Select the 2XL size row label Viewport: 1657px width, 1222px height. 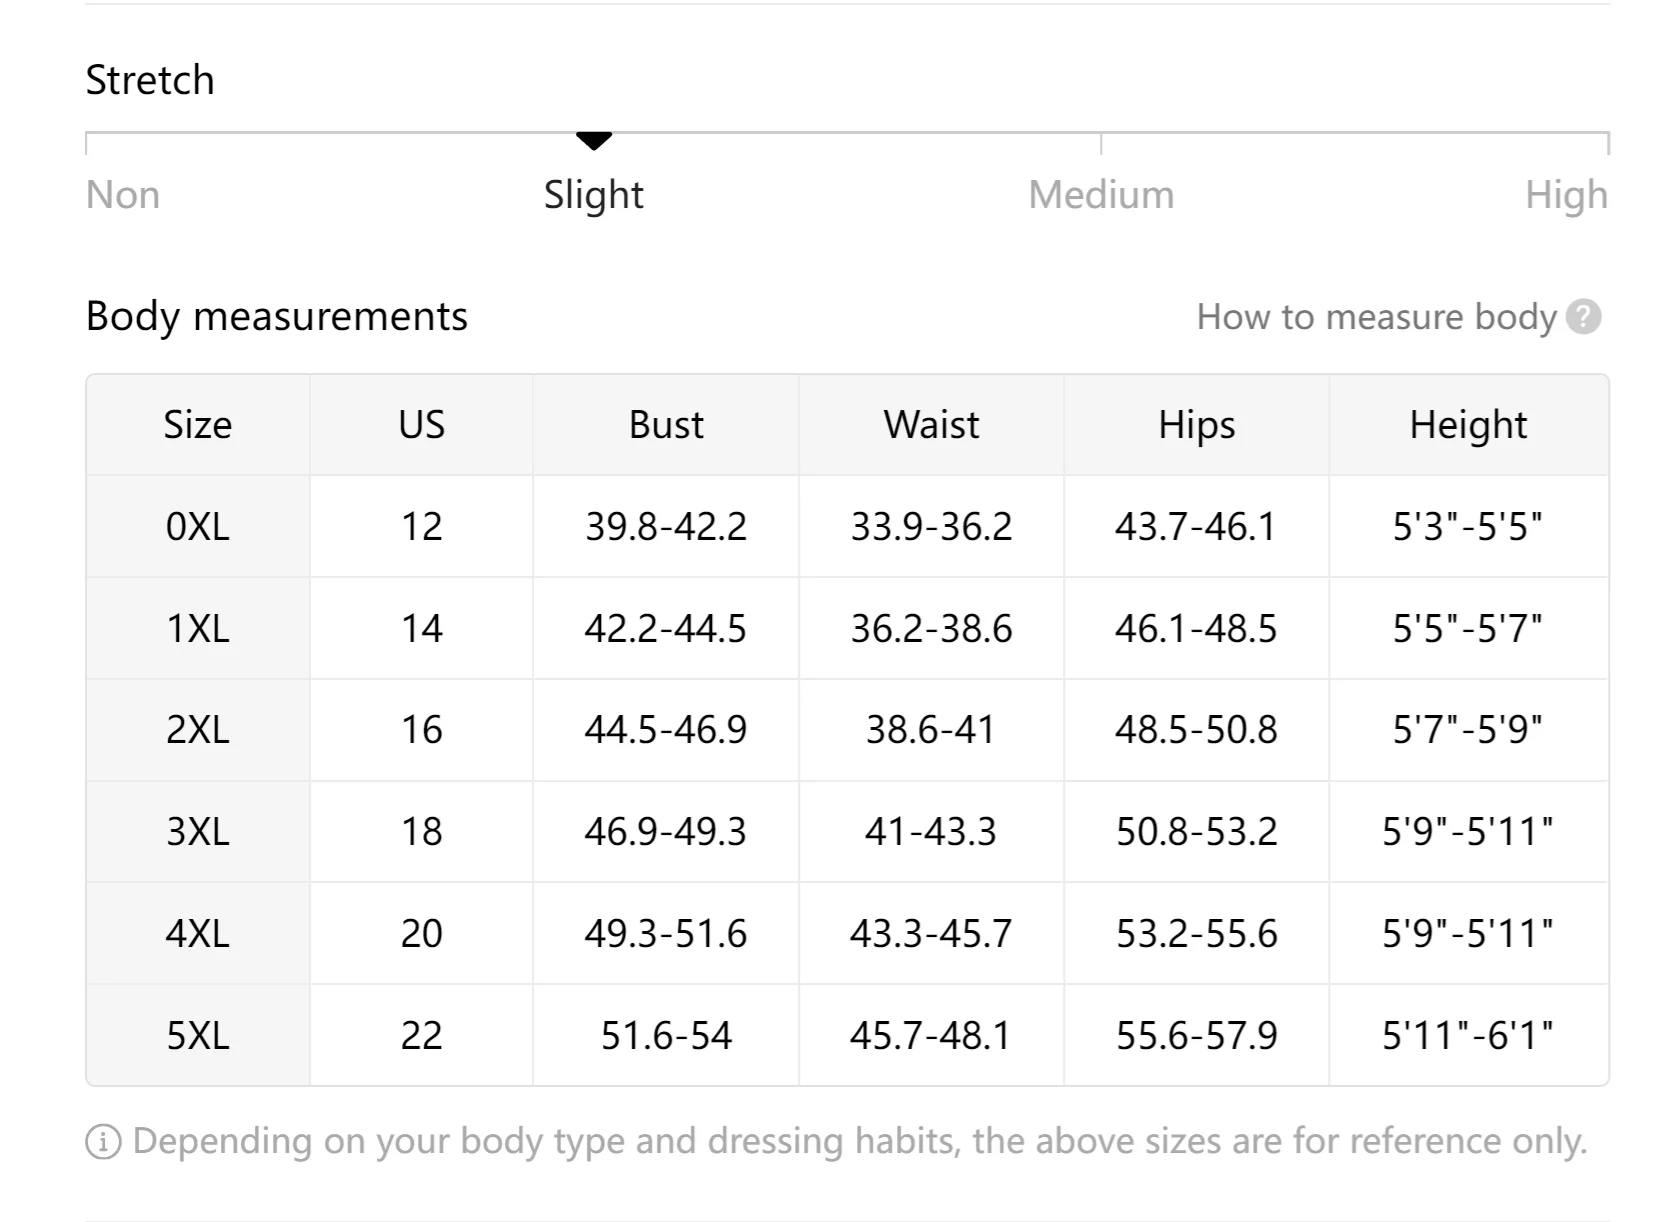point(198,730)
